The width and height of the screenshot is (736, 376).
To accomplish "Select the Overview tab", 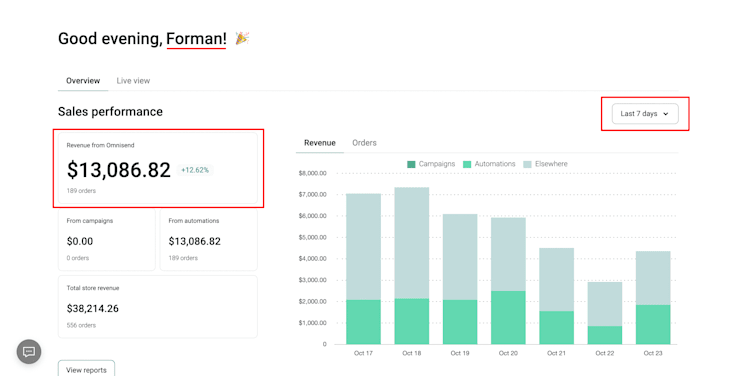I will (83, 81).
